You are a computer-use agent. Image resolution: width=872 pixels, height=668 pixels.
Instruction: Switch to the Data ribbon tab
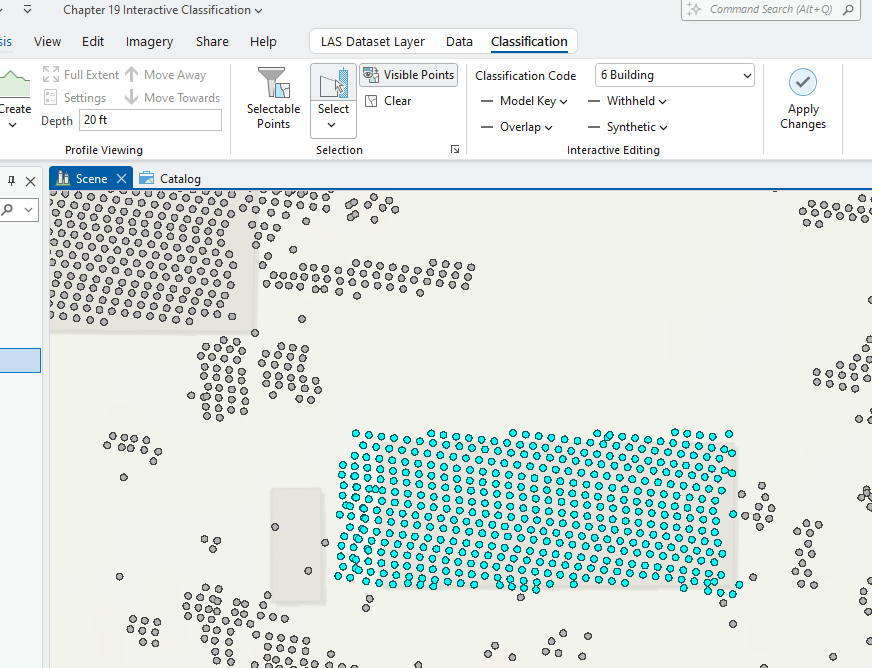coord(459,42)
